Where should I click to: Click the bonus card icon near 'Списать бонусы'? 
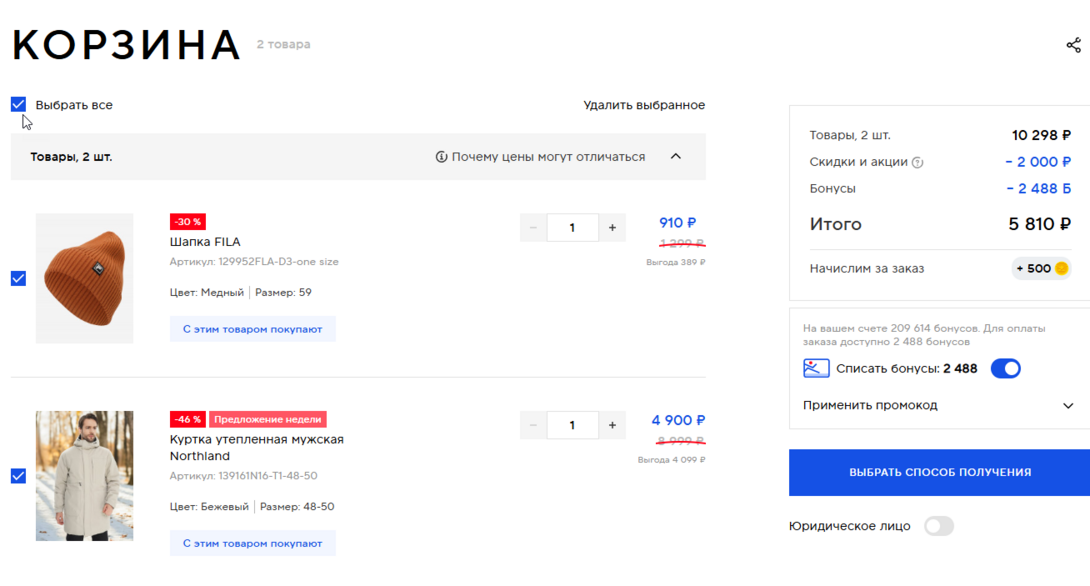point(816,369)
